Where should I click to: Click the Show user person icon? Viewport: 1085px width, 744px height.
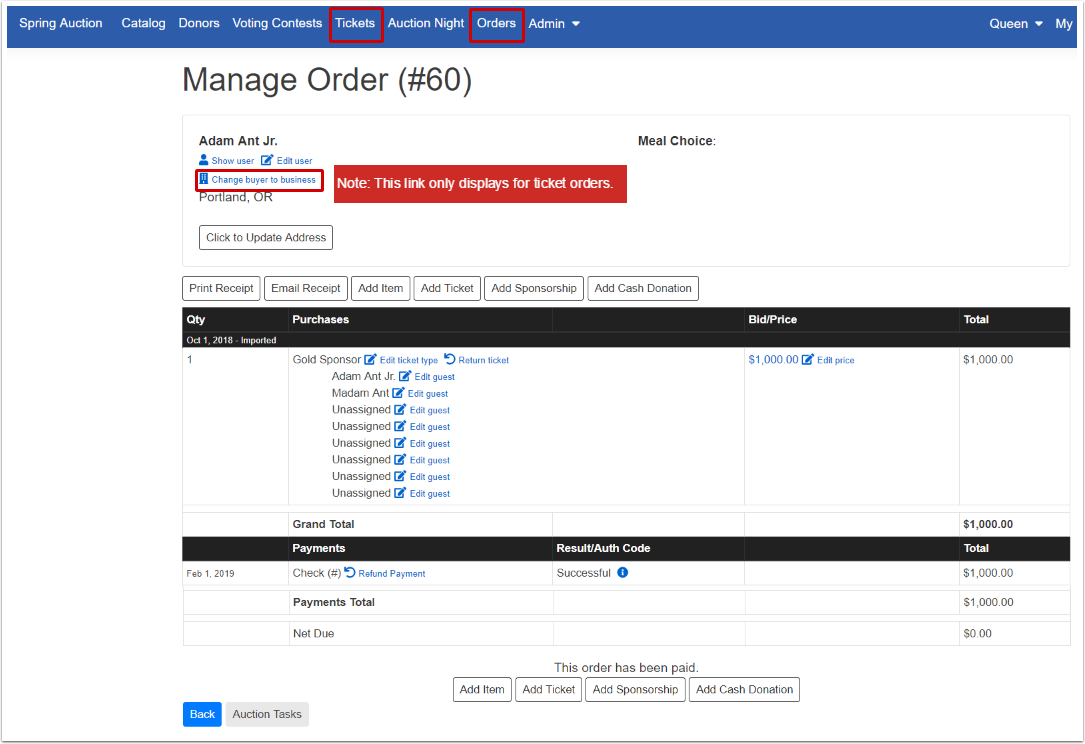point(203,160)
